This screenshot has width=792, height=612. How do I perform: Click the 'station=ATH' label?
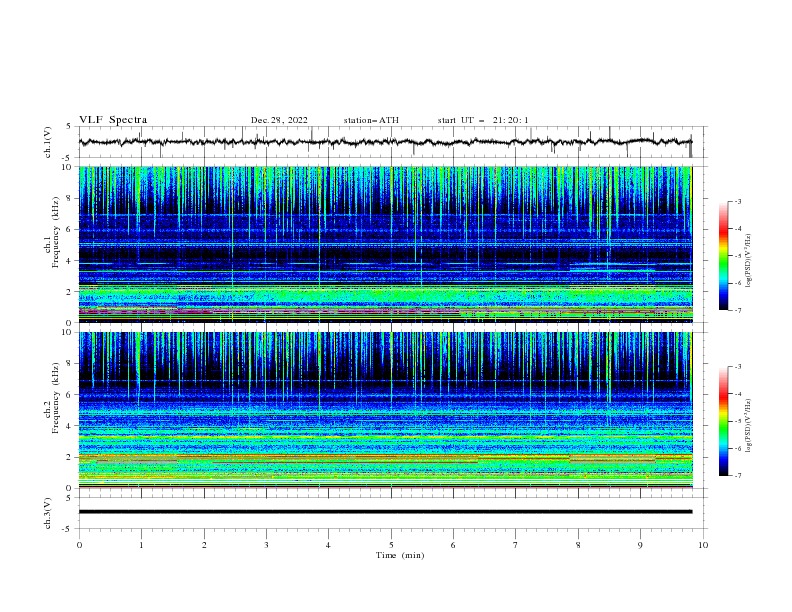(371, 120)
